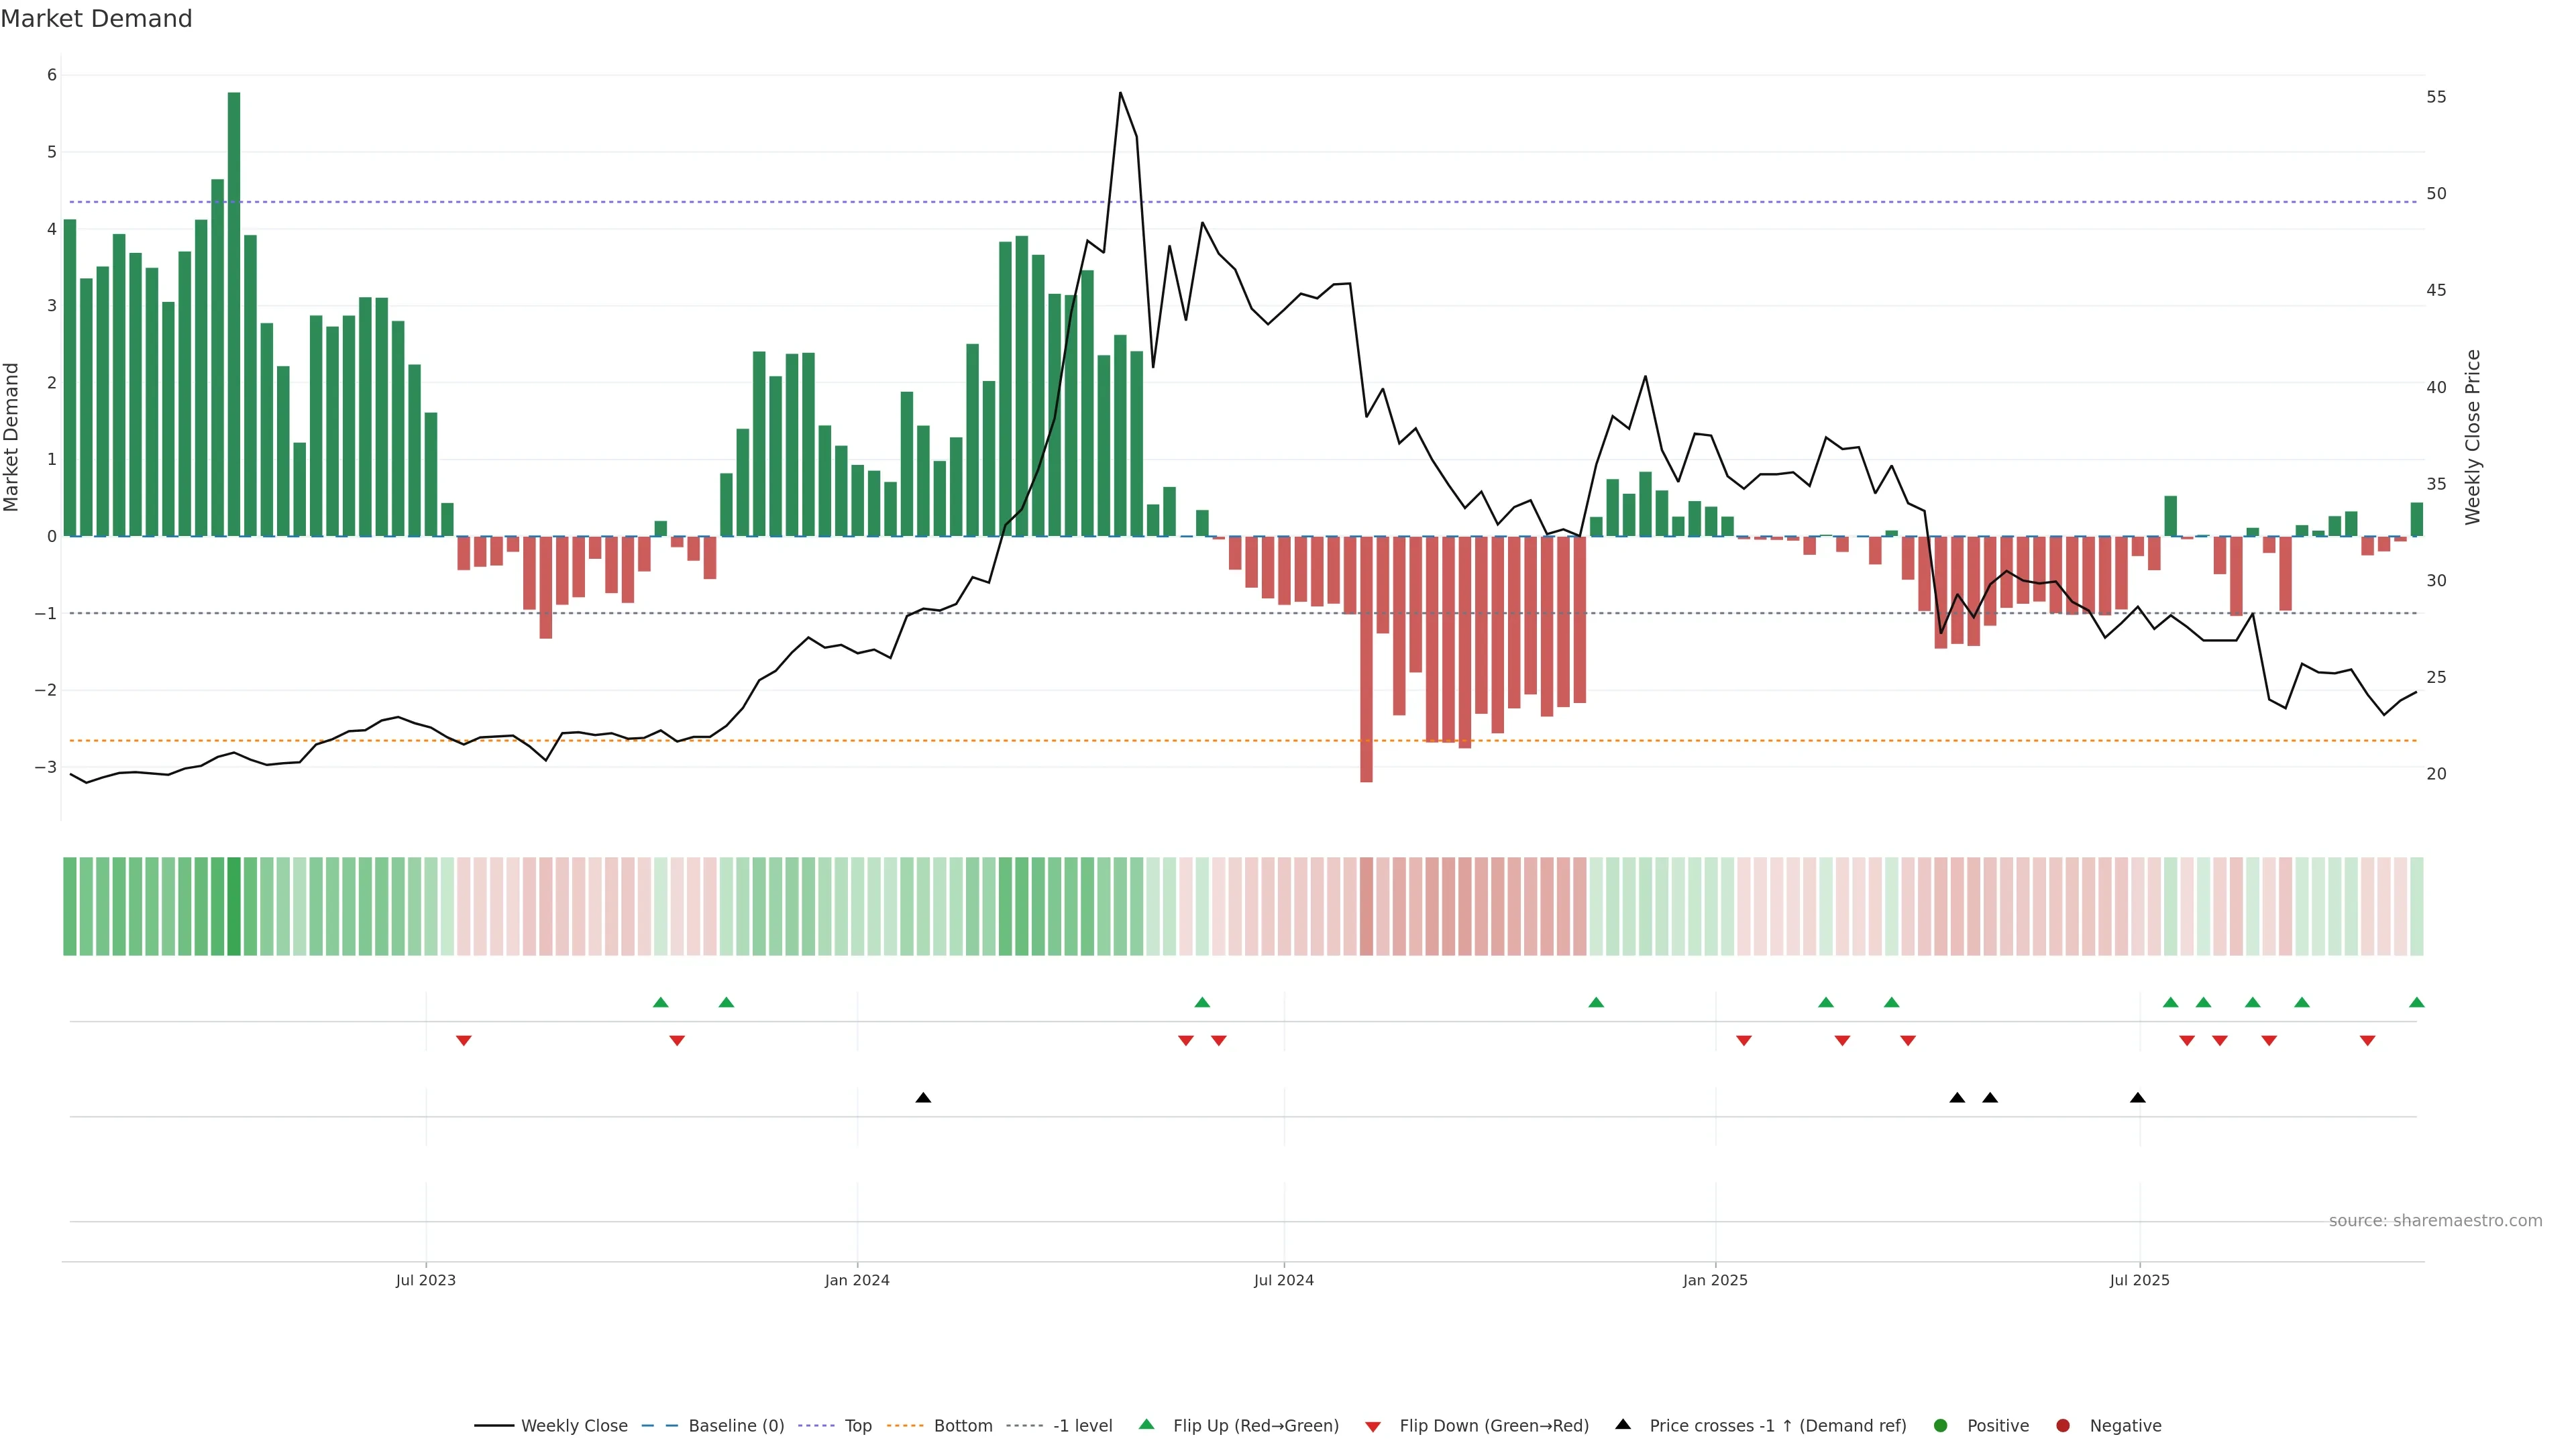The image size is (2576, 1449).
Task: Click the green Positive circle legend icon
Action: [x=1941, y=1425]
